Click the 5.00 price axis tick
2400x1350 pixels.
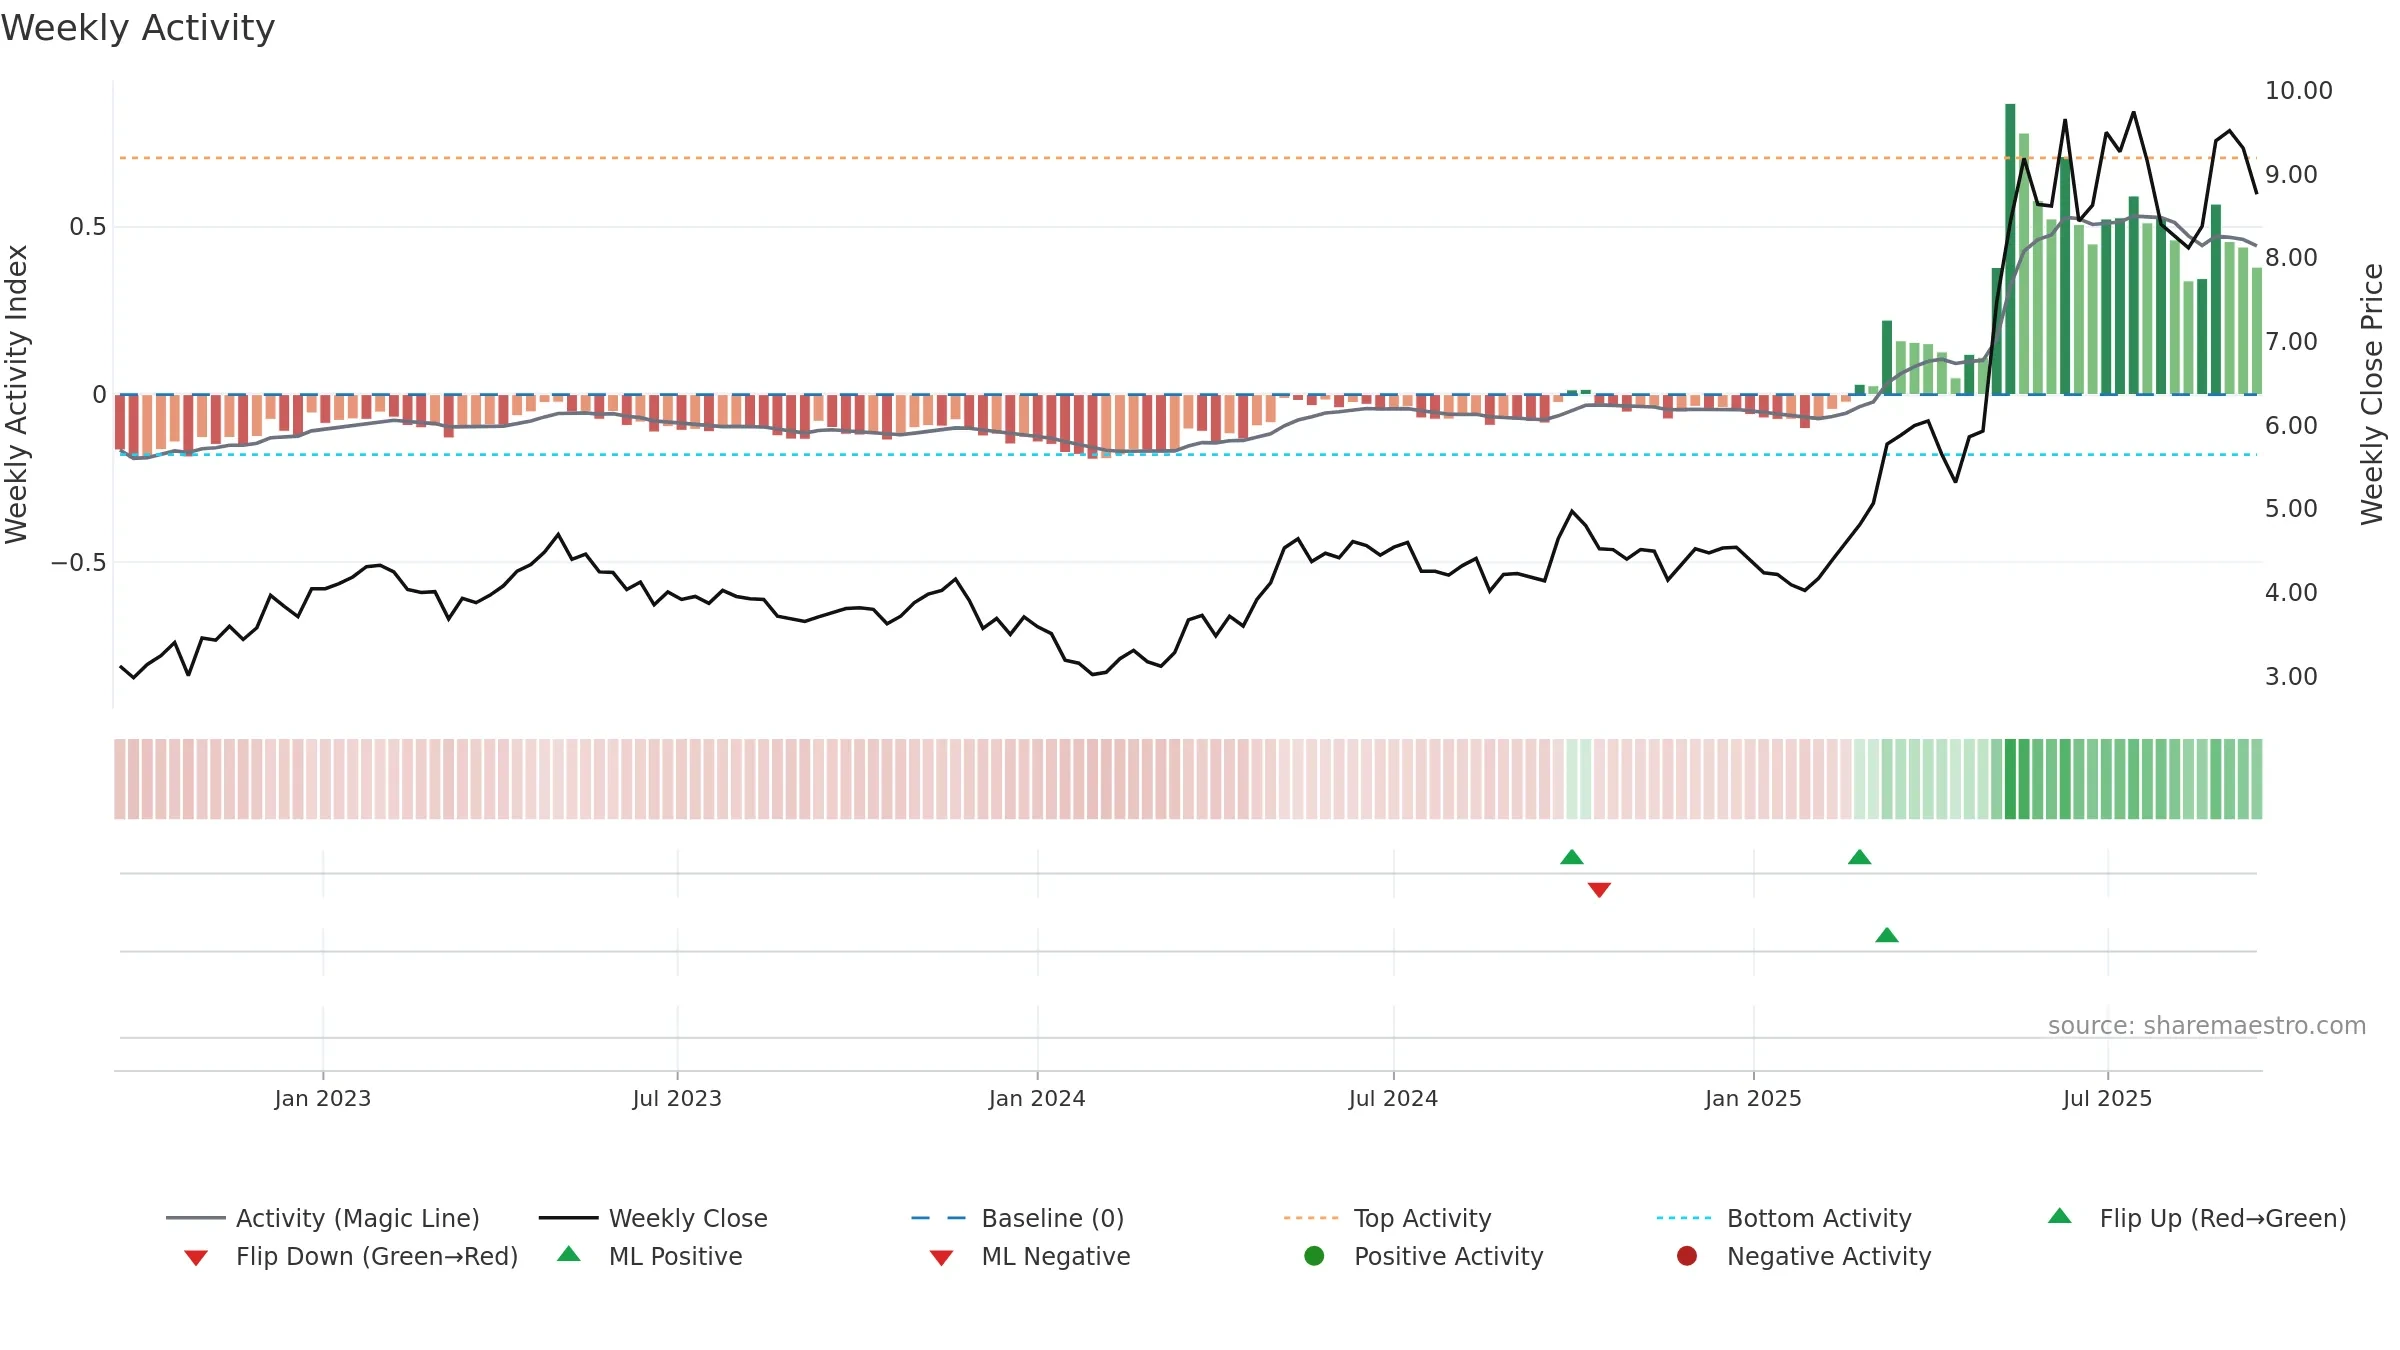2291,509
